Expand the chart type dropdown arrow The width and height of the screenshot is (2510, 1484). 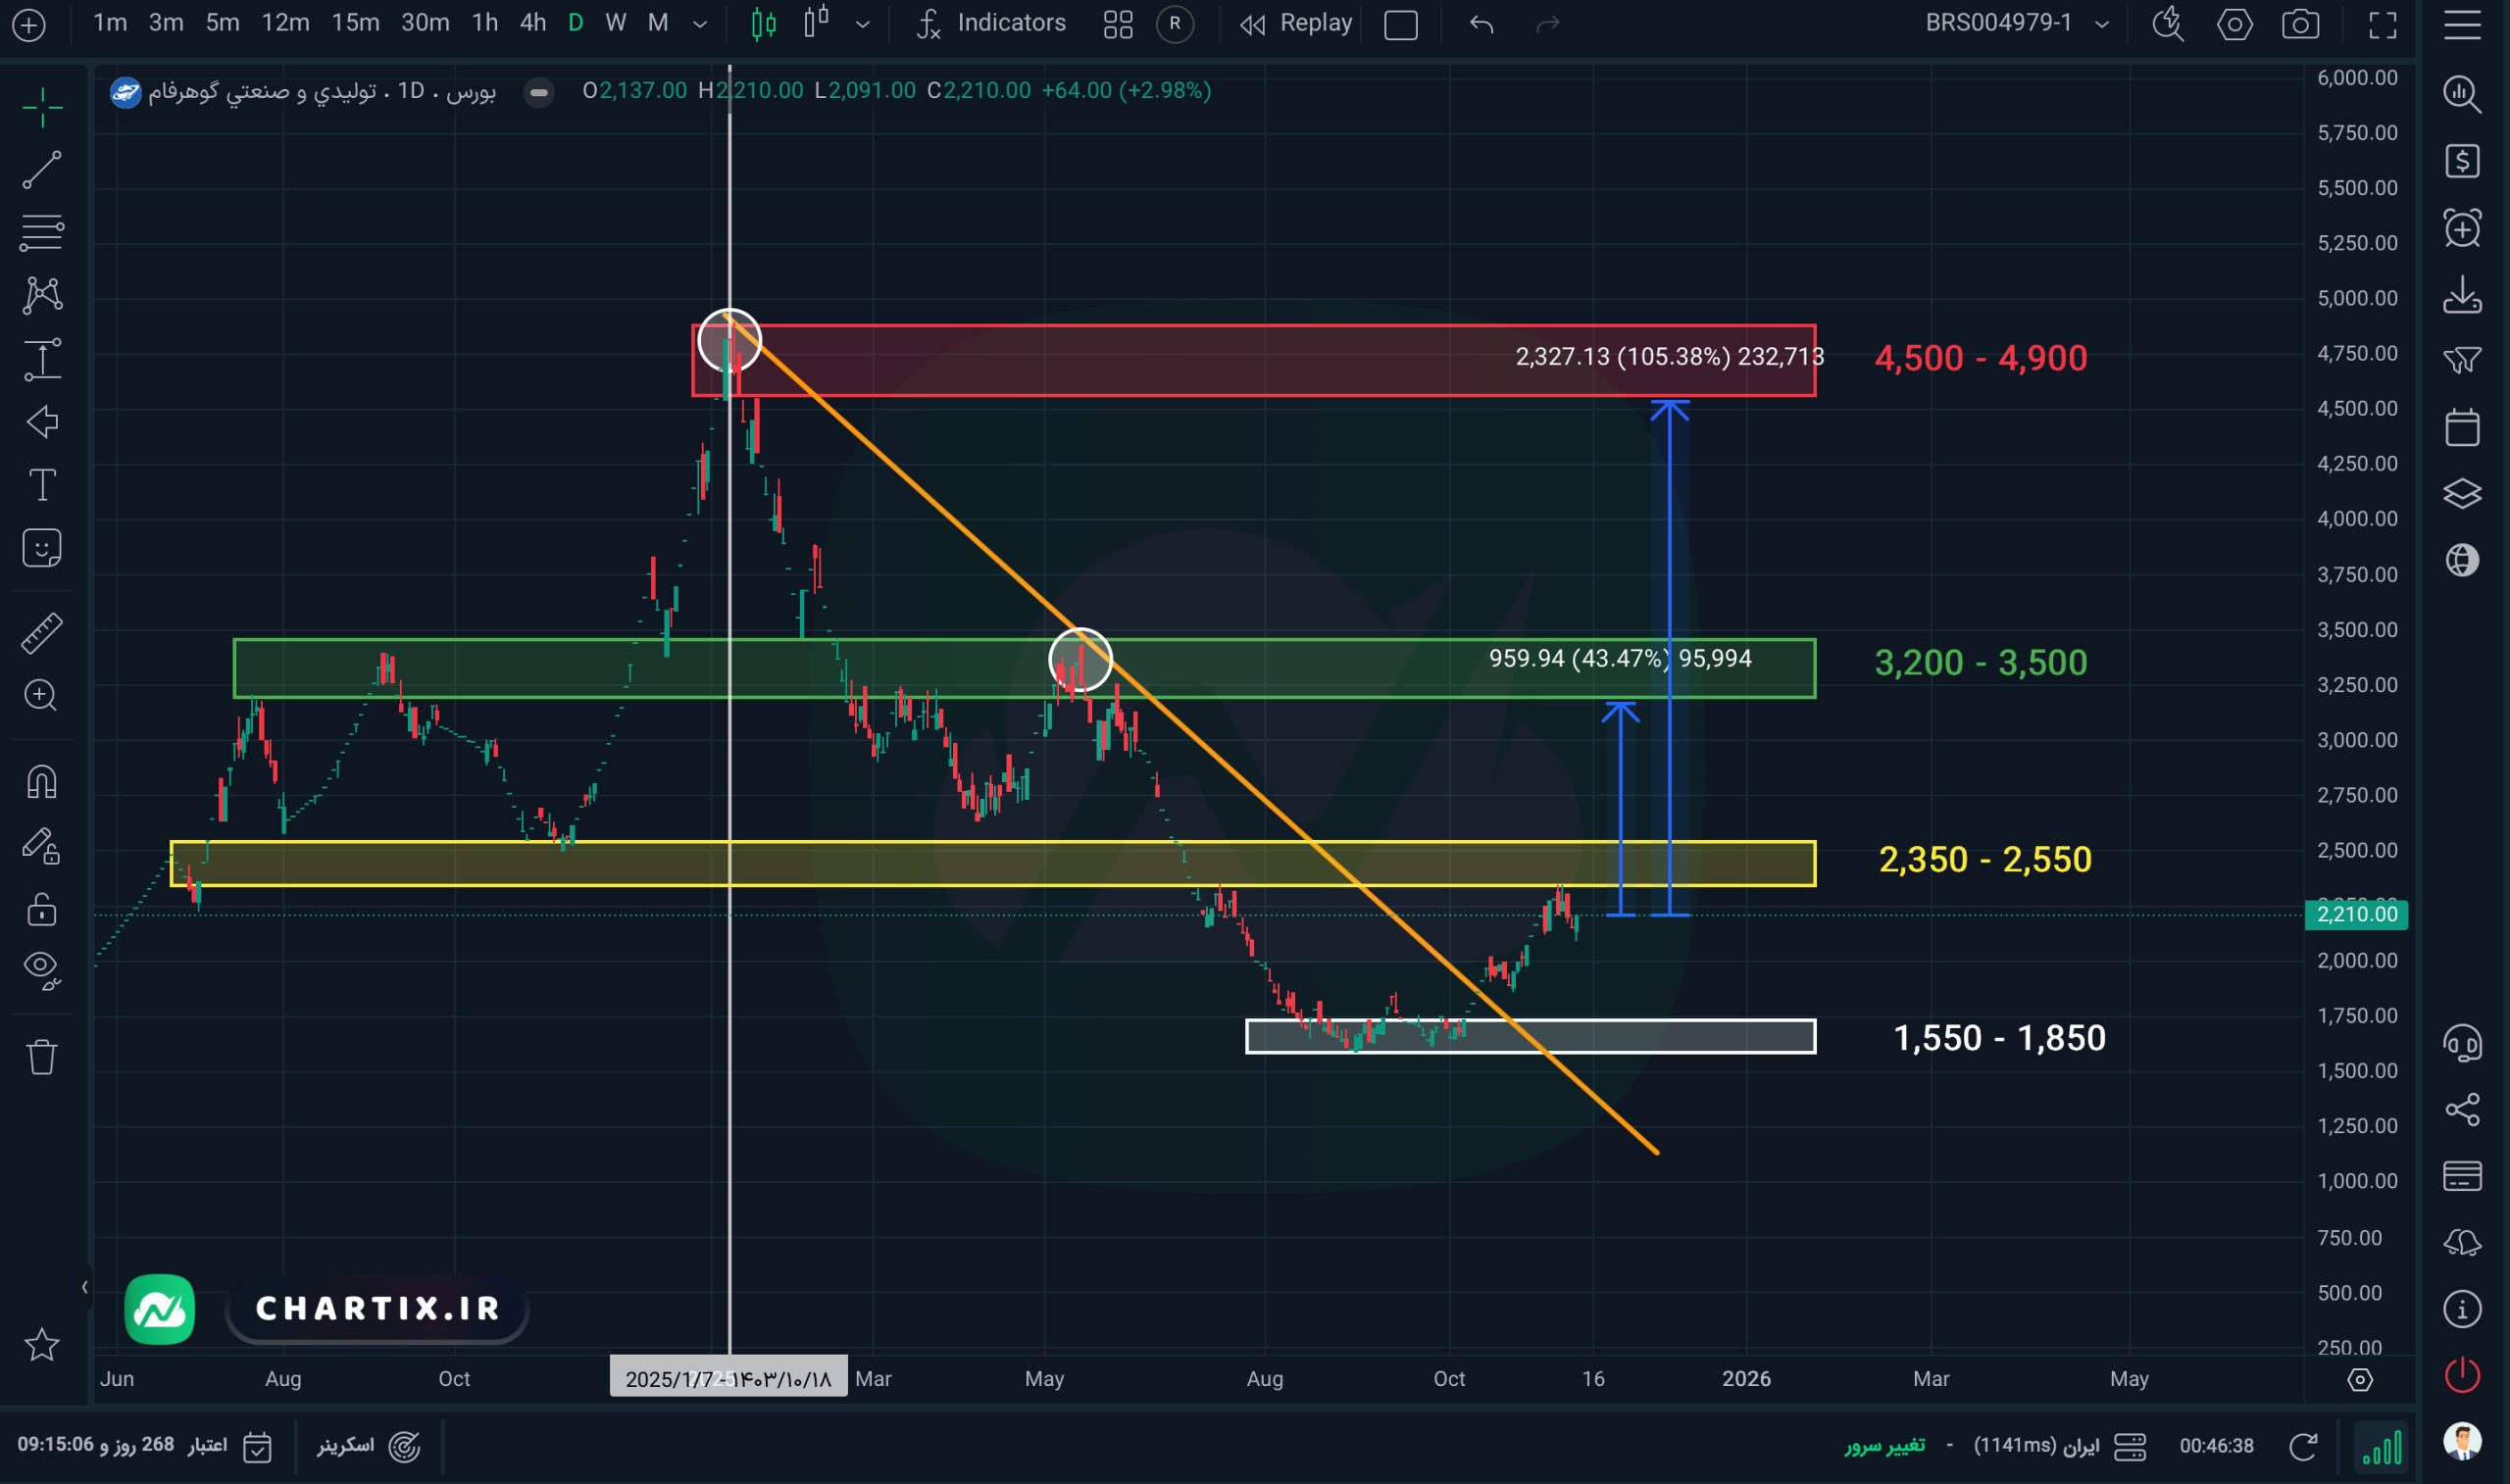(x=862, y=24)
